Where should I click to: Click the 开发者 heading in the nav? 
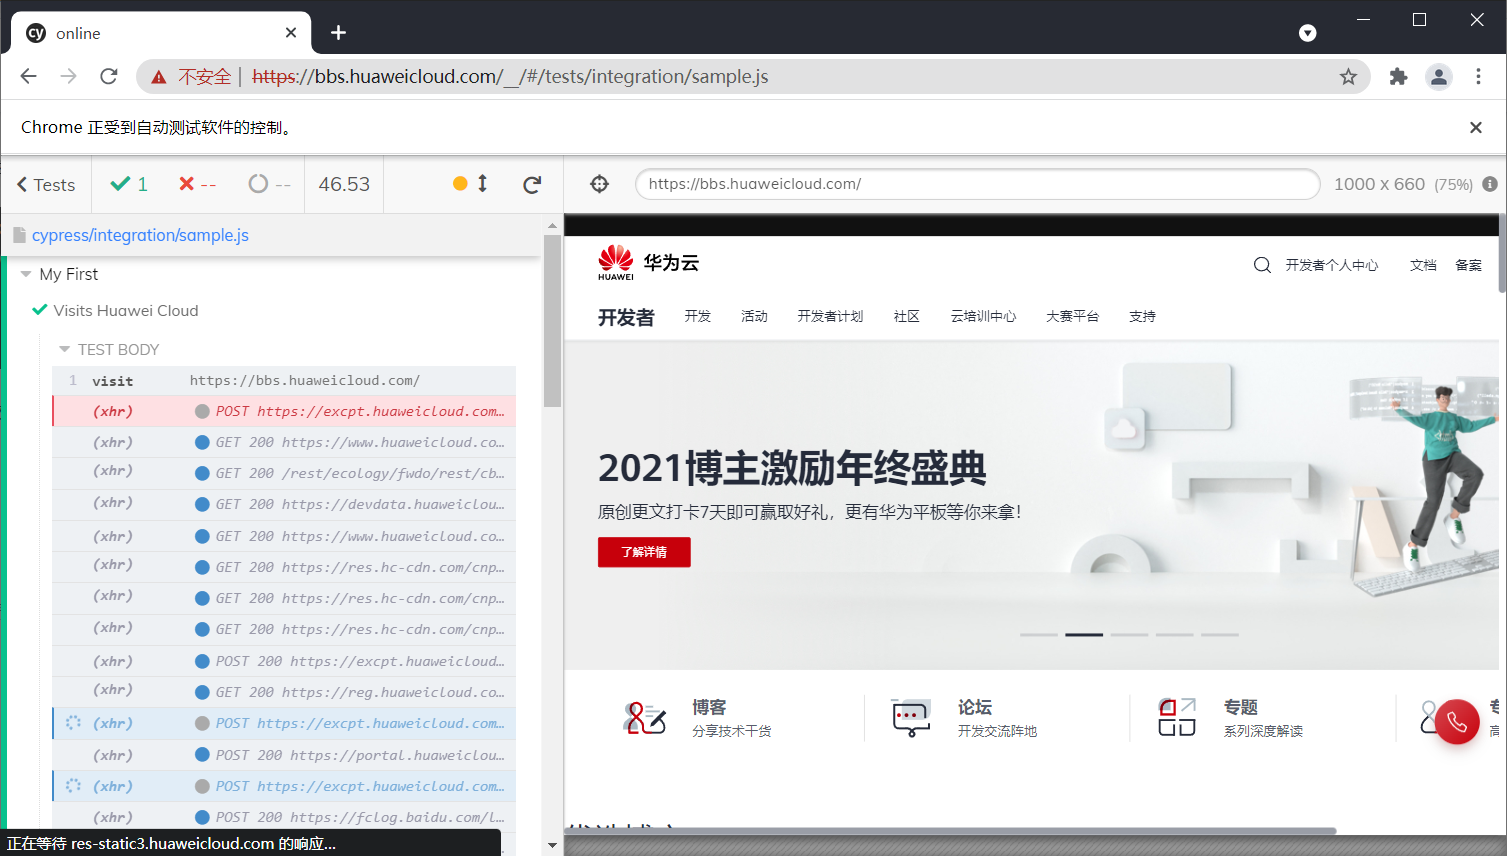[626, 317]
